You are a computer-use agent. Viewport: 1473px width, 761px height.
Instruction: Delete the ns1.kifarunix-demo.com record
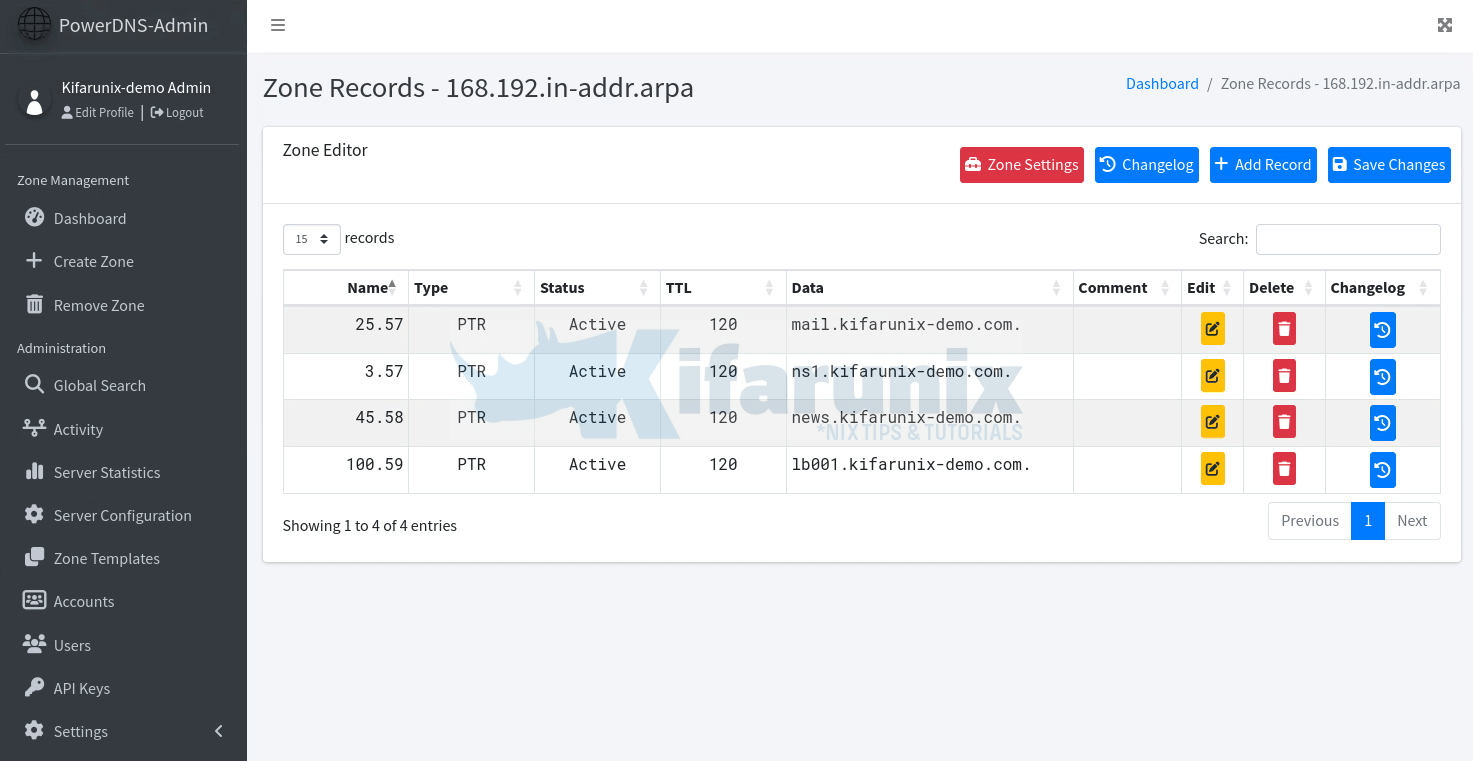click(1285, 376)
